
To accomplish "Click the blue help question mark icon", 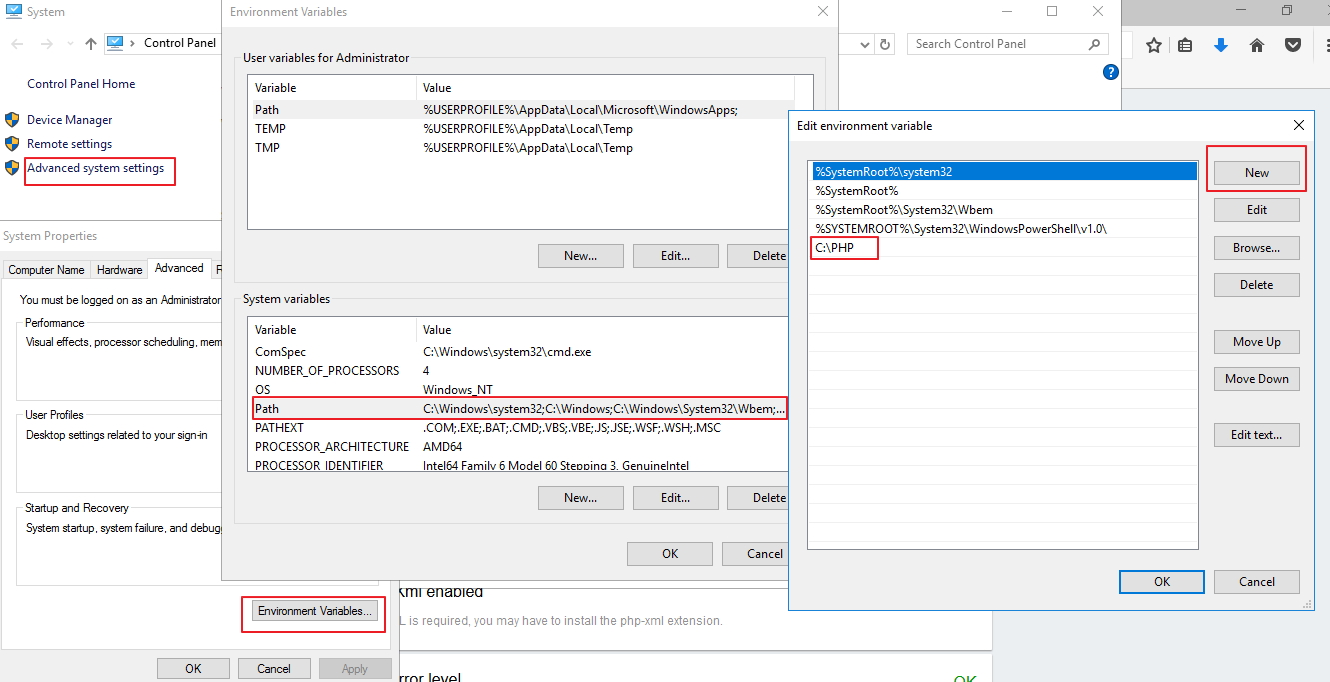I will pos(1110,72).
